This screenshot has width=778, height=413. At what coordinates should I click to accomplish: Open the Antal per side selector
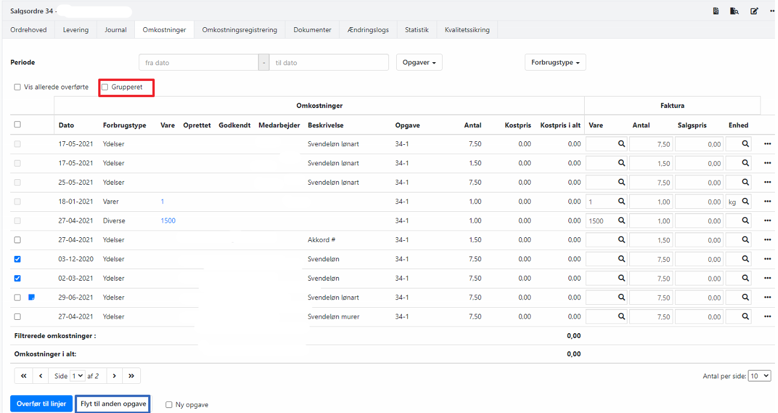point(759,376)
